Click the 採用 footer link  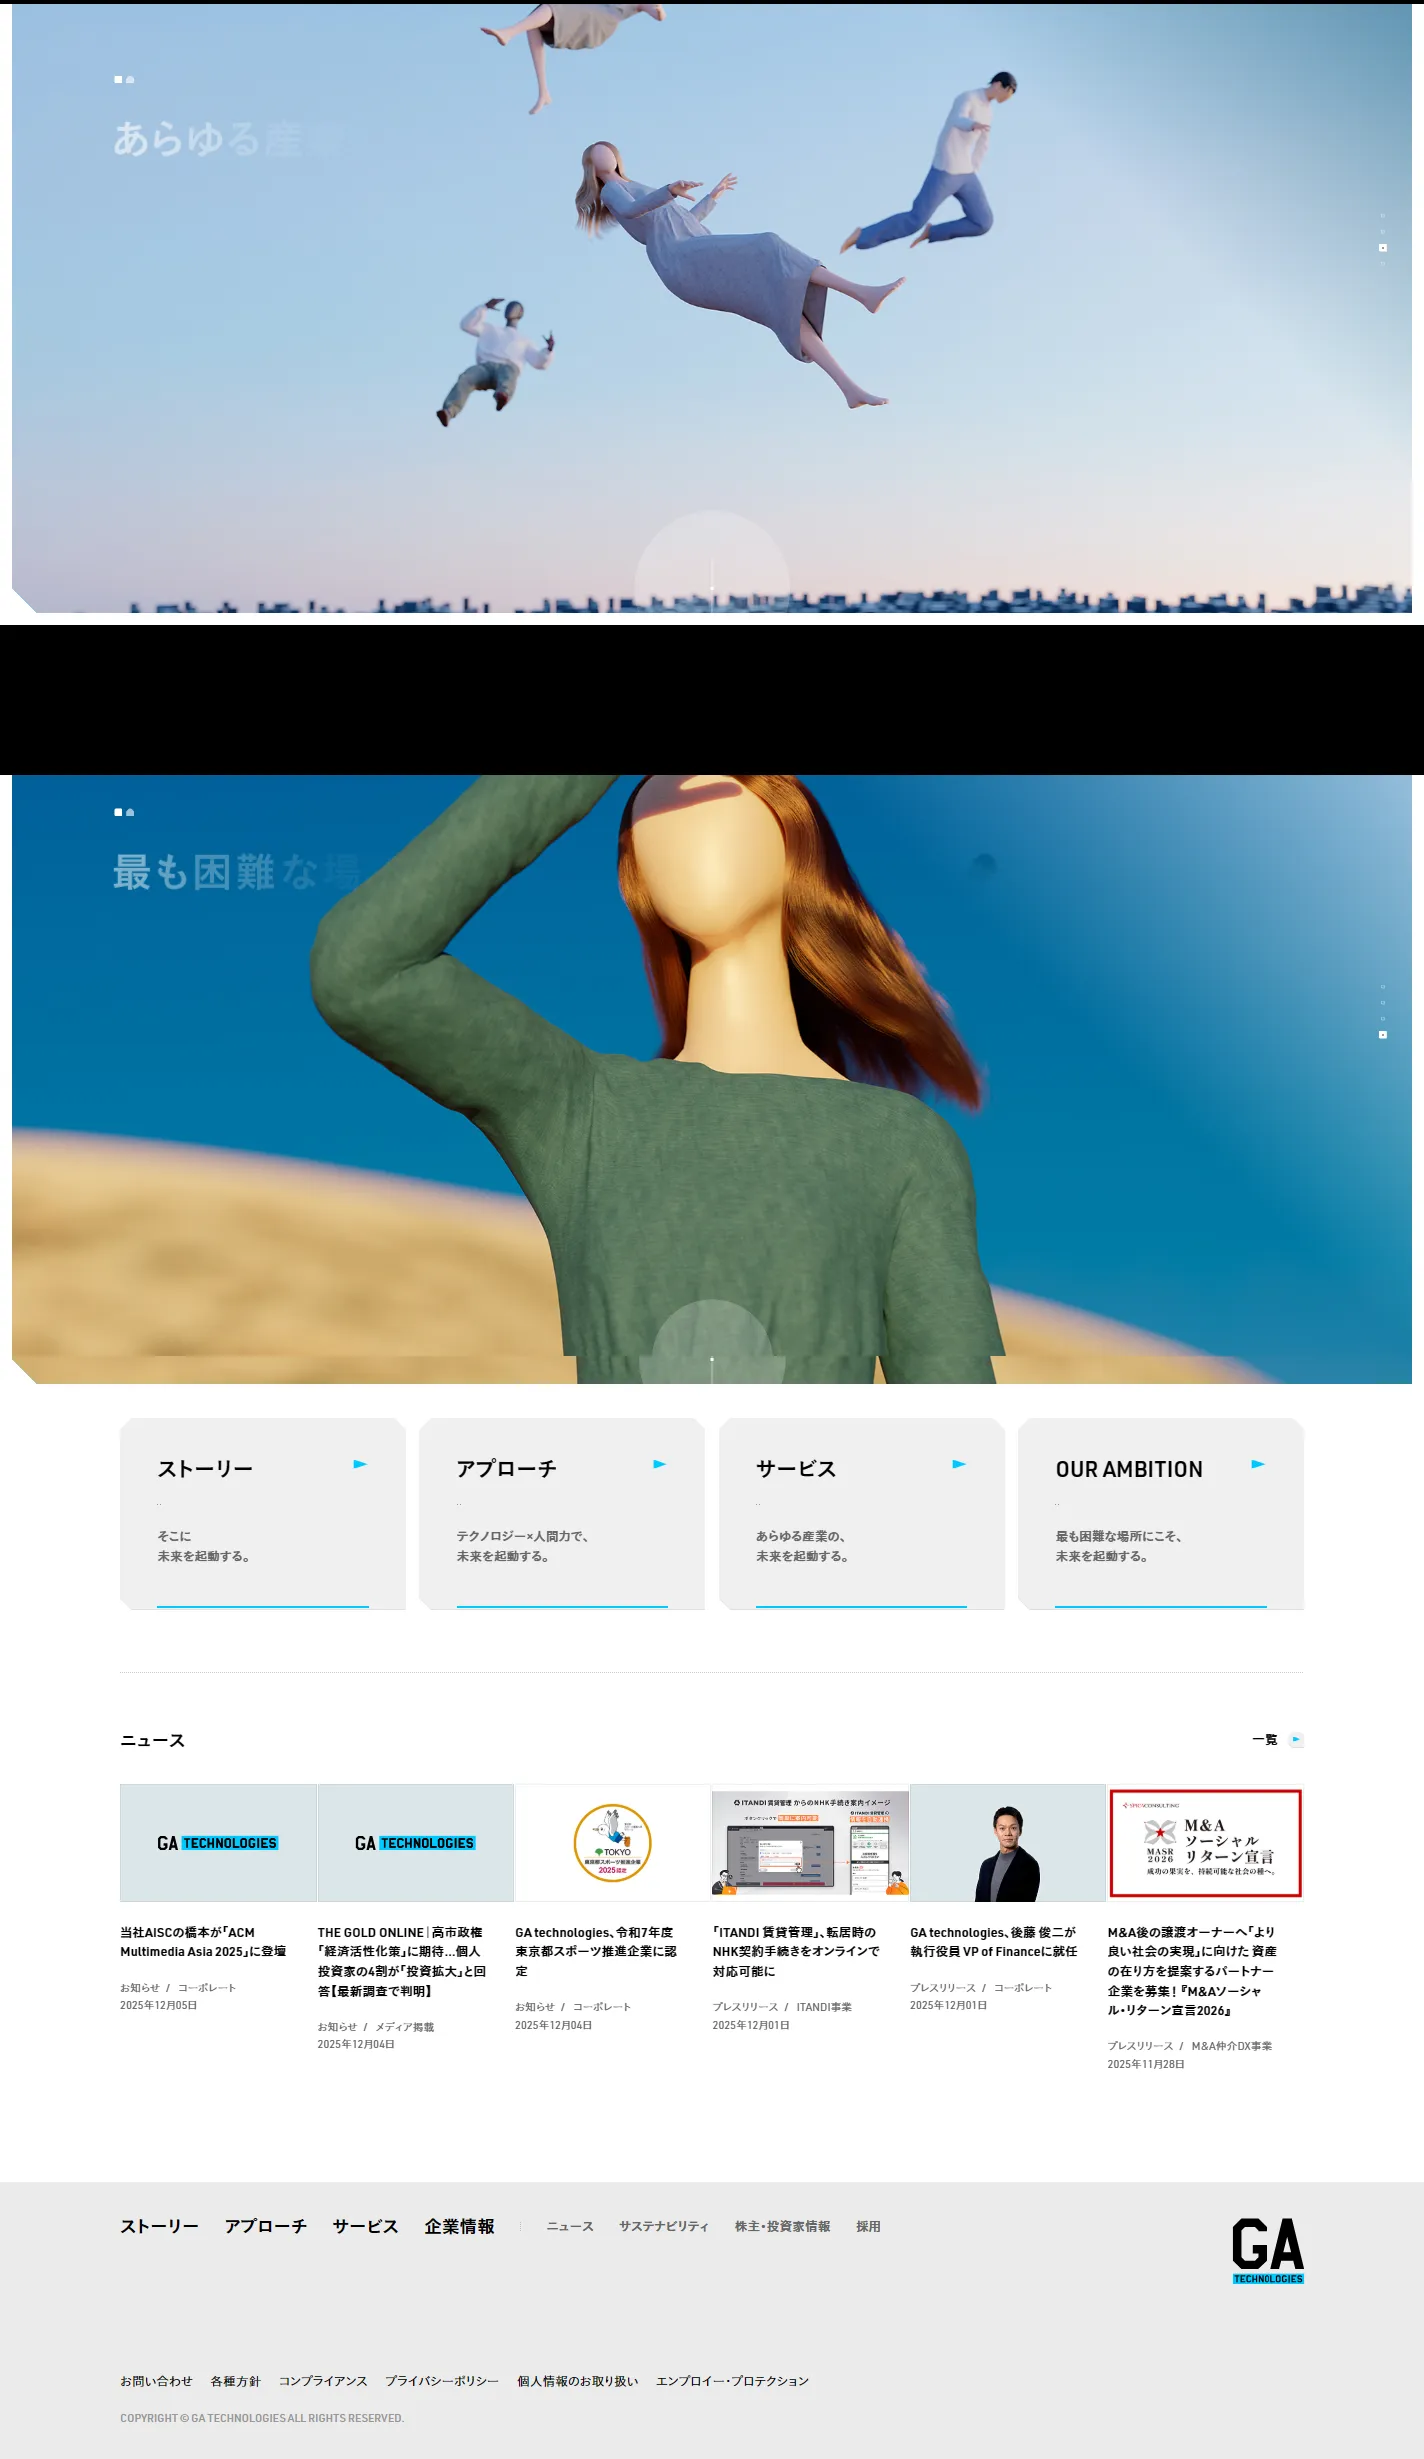(868, 2226)
